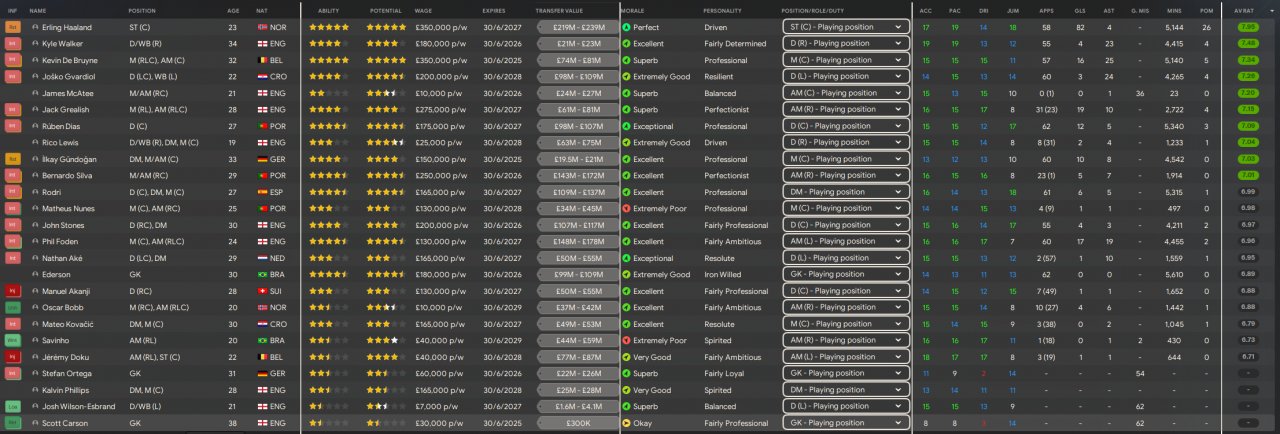Select John Stones' Fairly Professional personality cell
Image resolution: width=1280 pixels, height=434 pixels.
click(736, 225)
